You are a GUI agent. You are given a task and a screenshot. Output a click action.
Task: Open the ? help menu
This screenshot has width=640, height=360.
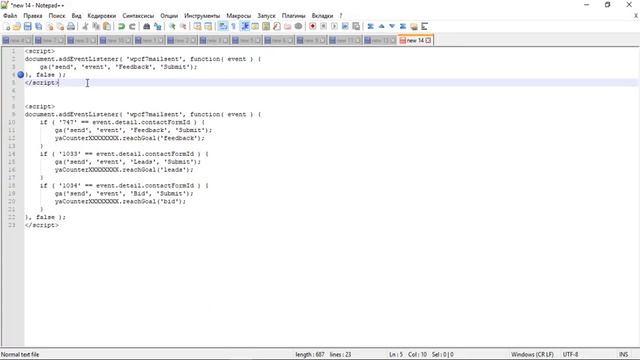click(x=341, y=16)
